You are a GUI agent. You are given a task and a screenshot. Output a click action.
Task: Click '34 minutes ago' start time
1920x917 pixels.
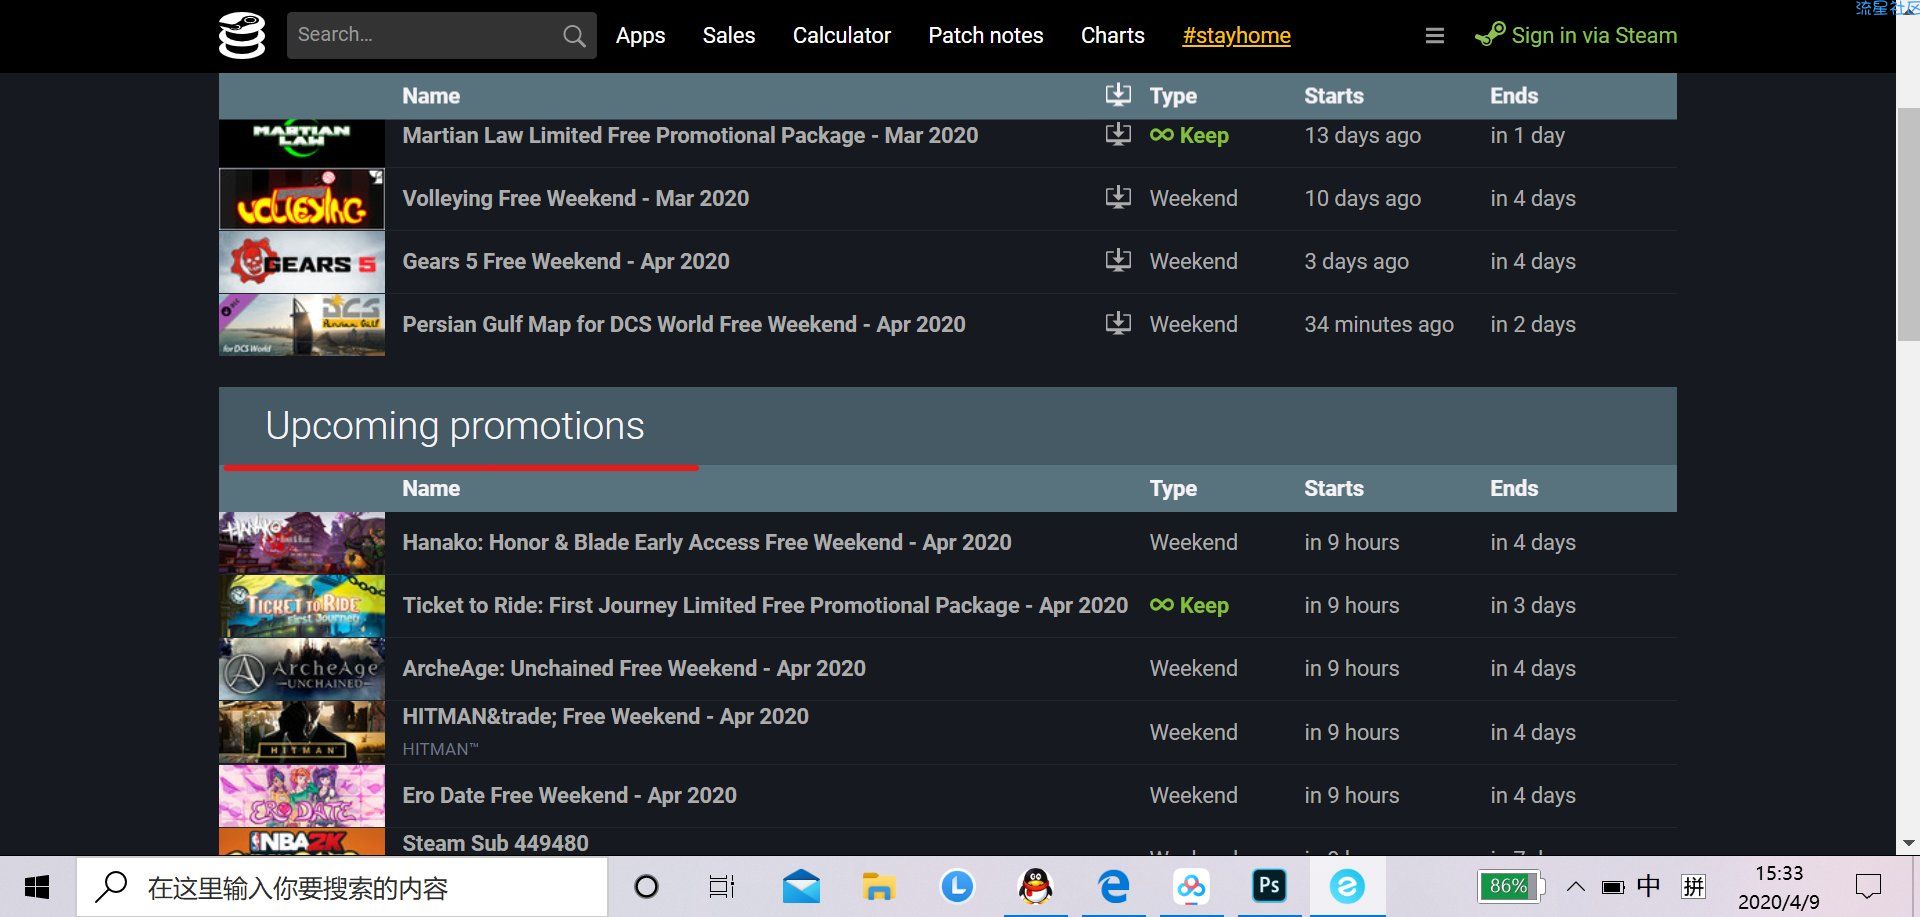tap(1379, 324)
